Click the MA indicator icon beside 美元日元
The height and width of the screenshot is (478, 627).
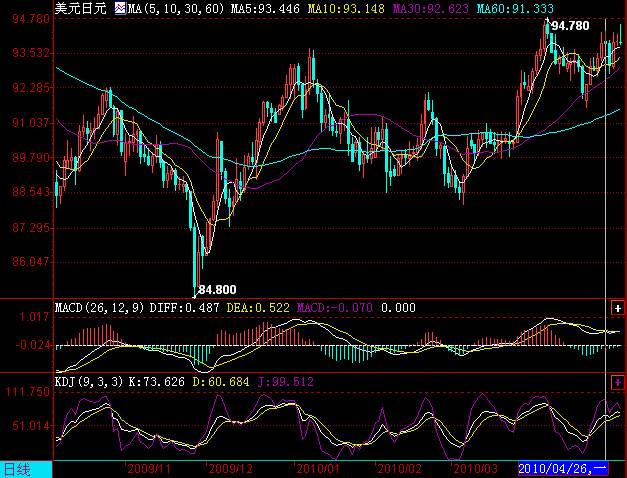(x=120, y=8)
